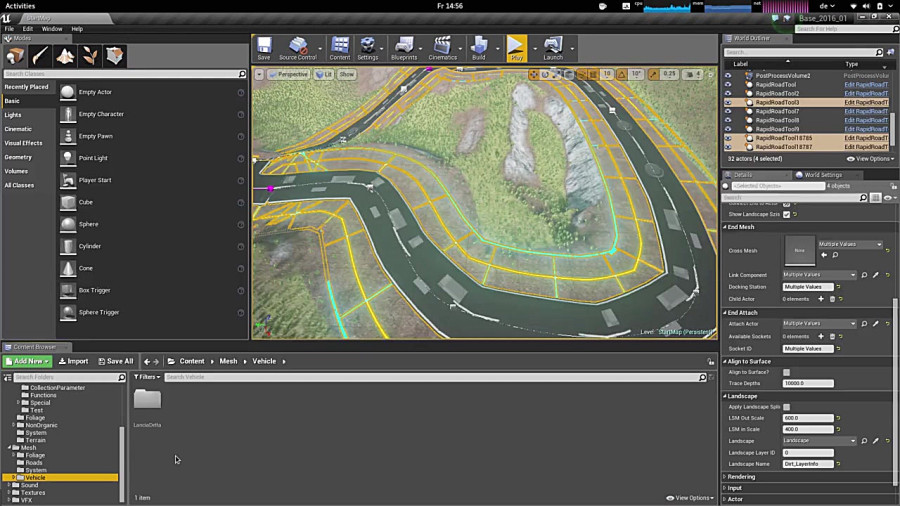Select the Paint mode brush icon
The image size is (900, 506).
coord(40,56)
